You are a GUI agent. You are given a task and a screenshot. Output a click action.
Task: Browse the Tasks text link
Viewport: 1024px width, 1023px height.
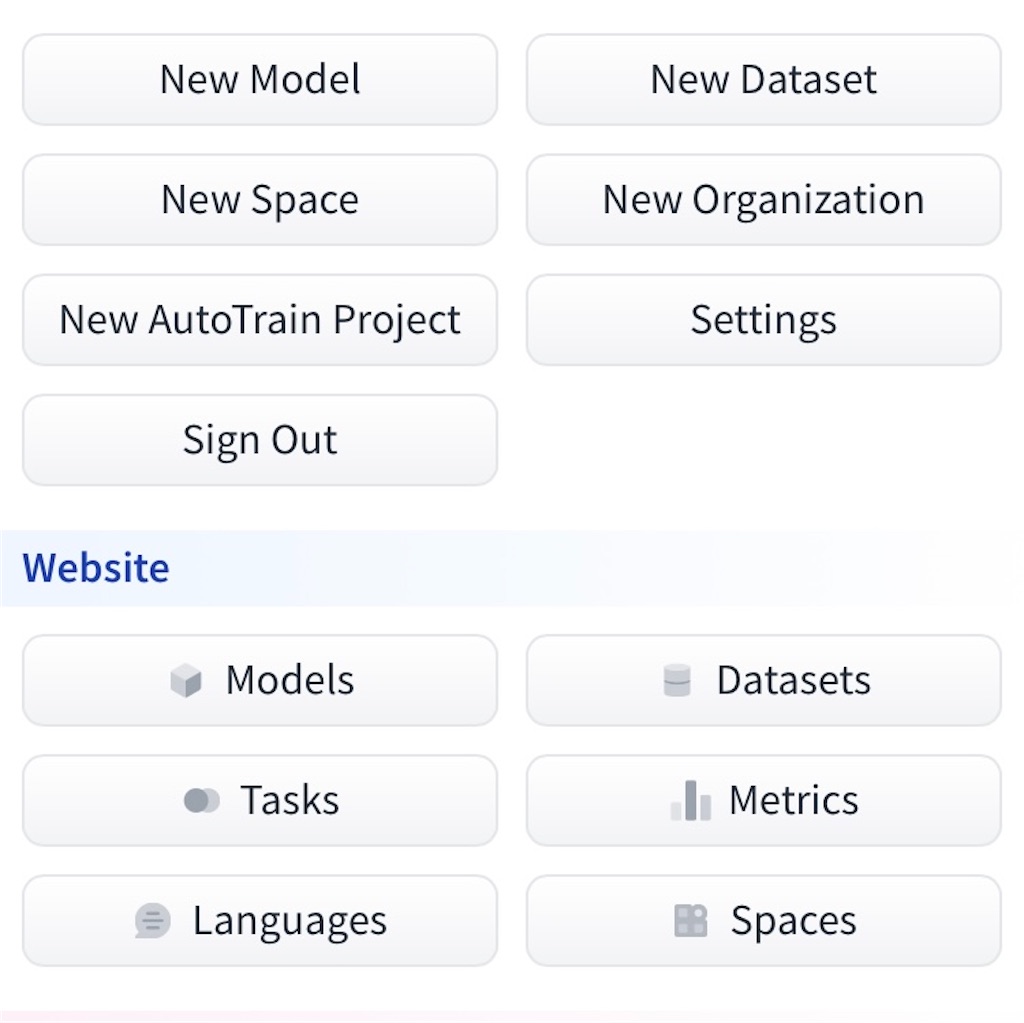click(290, 801)
